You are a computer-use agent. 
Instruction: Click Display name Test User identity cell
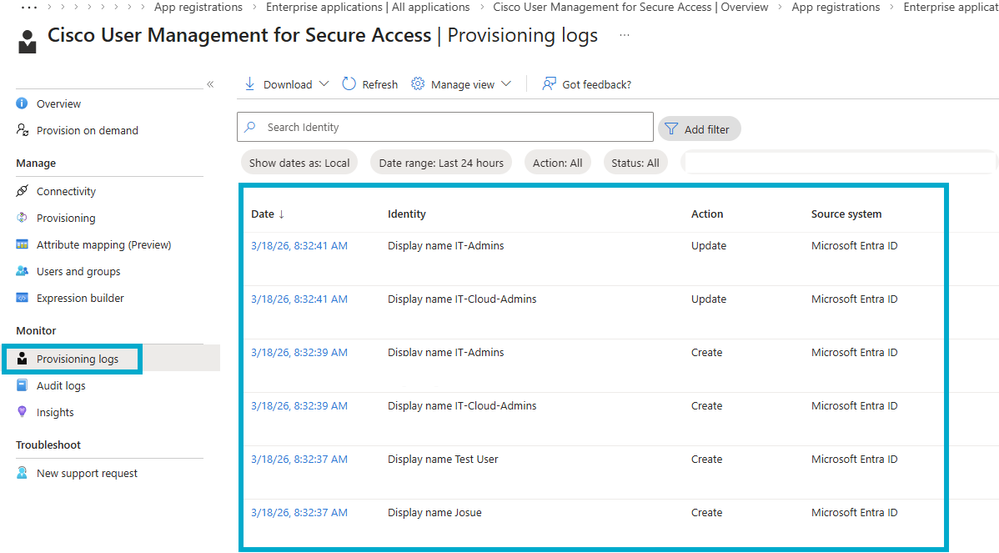443,459
